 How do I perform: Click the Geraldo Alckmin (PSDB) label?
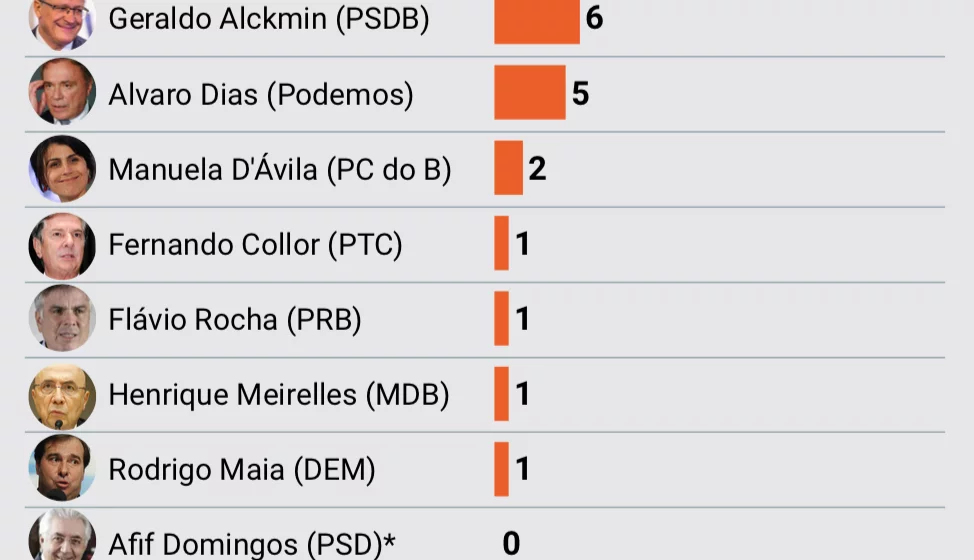click(x=269, y=19)
